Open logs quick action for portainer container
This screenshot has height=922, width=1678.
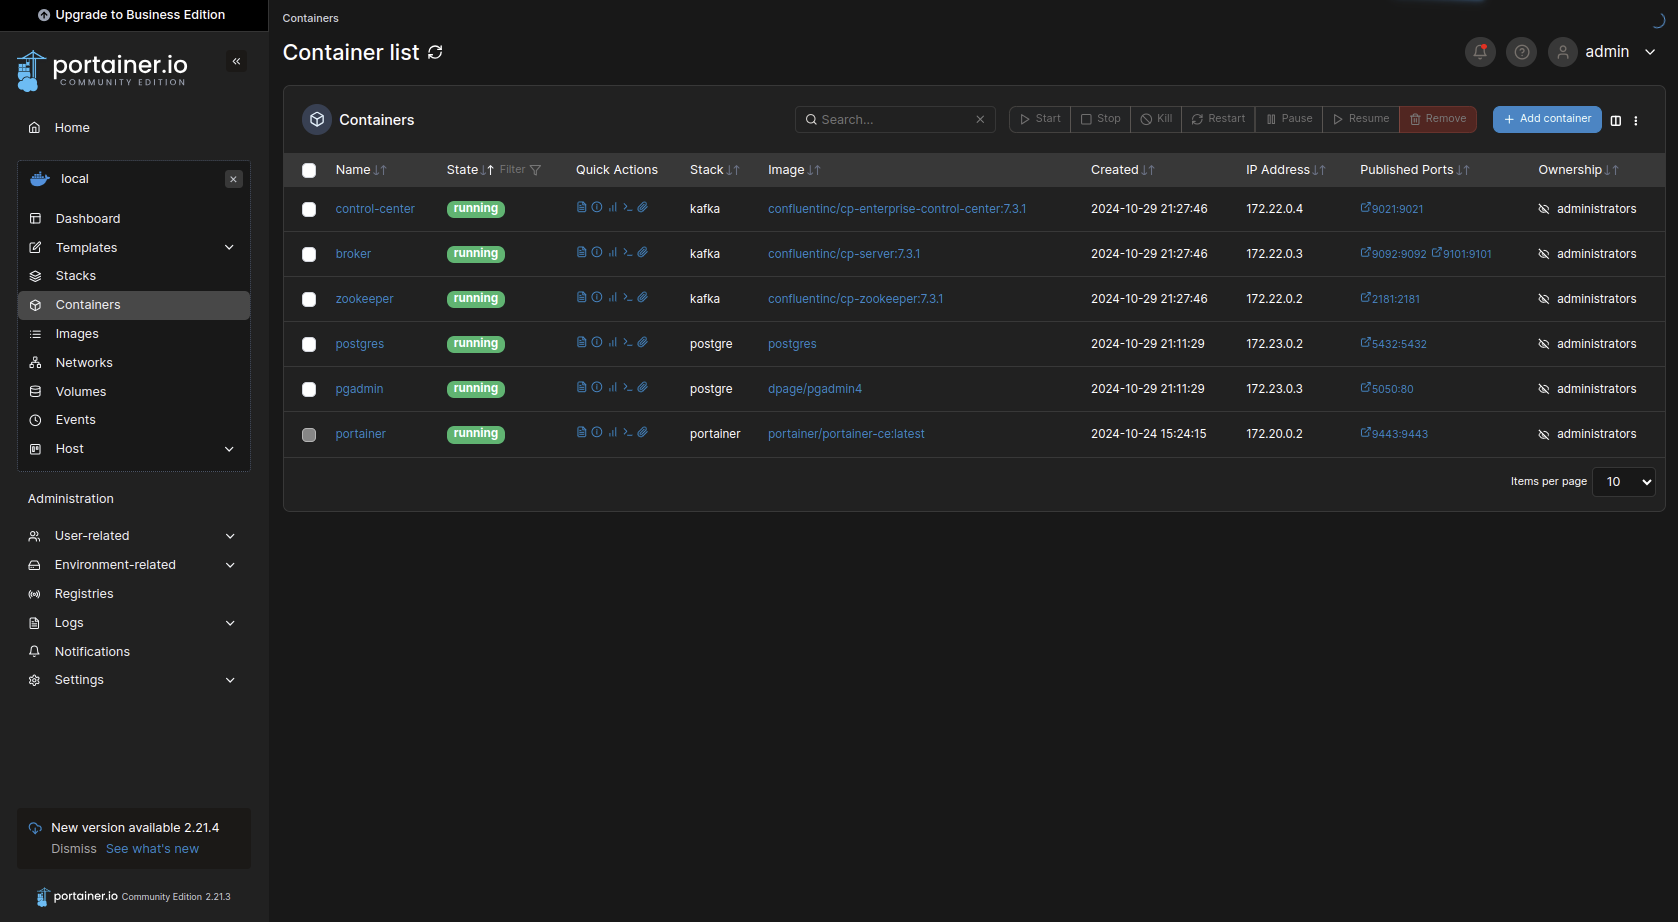[581, 433]
